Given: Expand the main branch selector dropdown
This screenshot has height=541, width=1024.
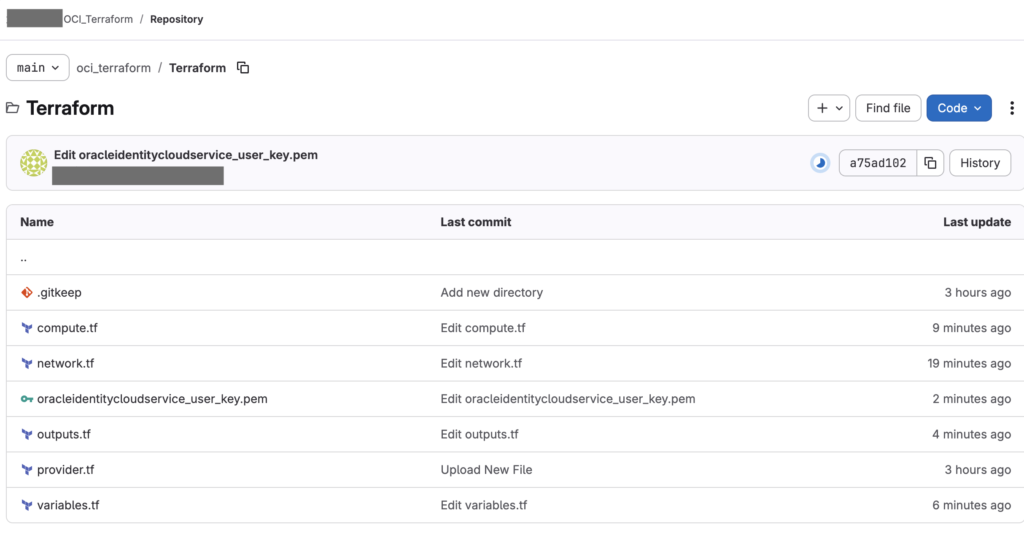Looking at the screenshot, I should 38,68.
